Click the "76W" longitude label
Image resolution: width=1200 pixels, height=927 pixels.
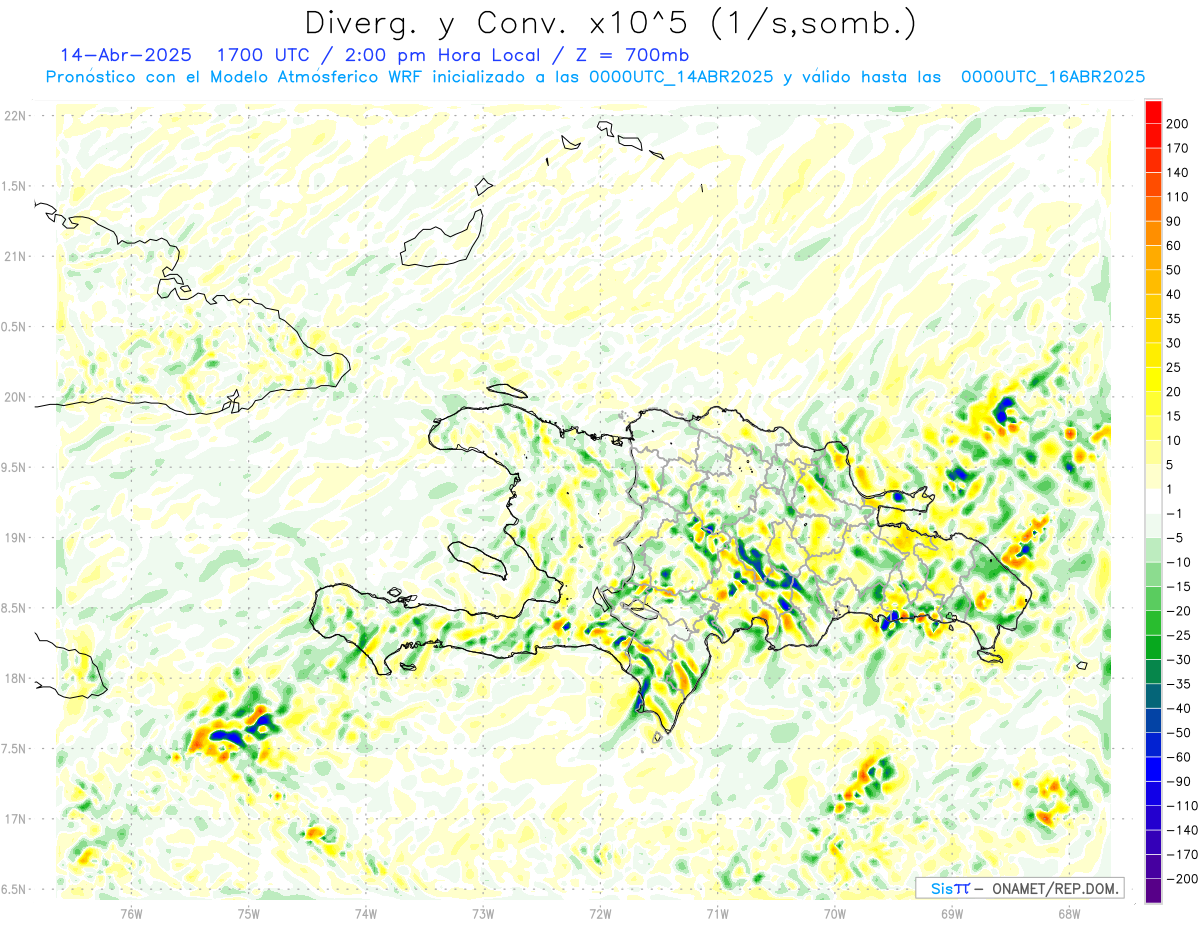click(x=131, y=914)
